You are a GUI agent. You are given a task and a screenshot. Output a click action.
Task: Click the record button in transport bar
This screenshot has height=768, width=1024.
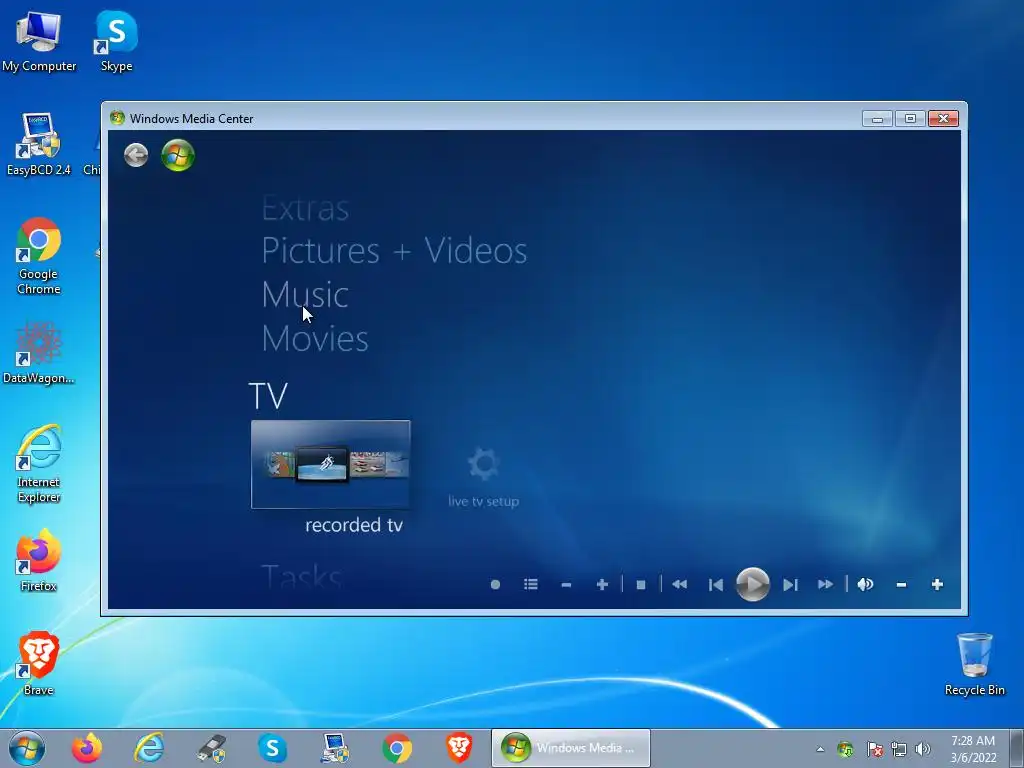click(495, 584)
